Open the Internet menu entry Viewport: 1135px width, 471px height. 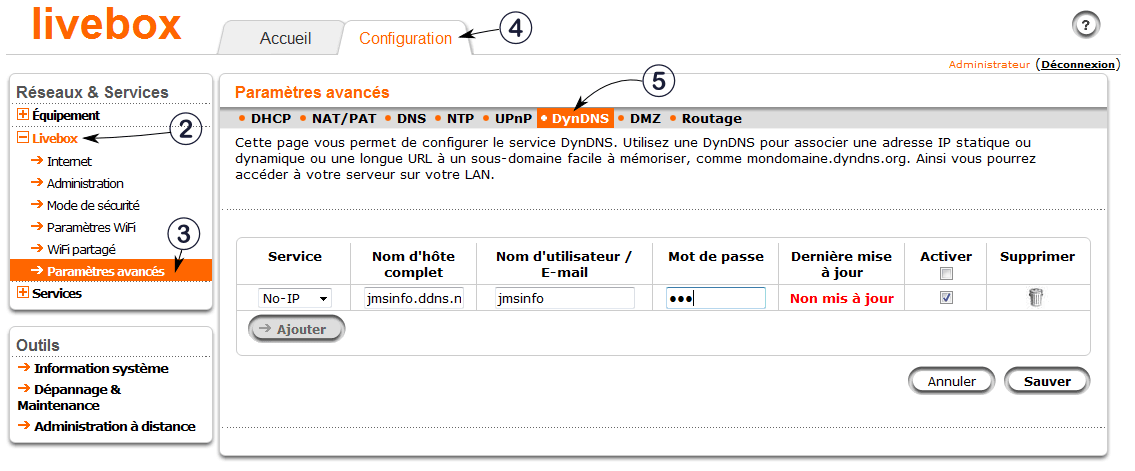[x=69, y=162]
